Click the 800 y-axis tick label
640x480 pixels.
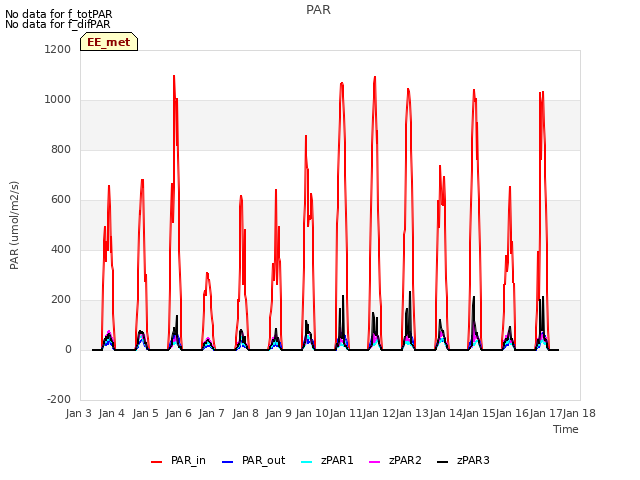tap(61, 149)
